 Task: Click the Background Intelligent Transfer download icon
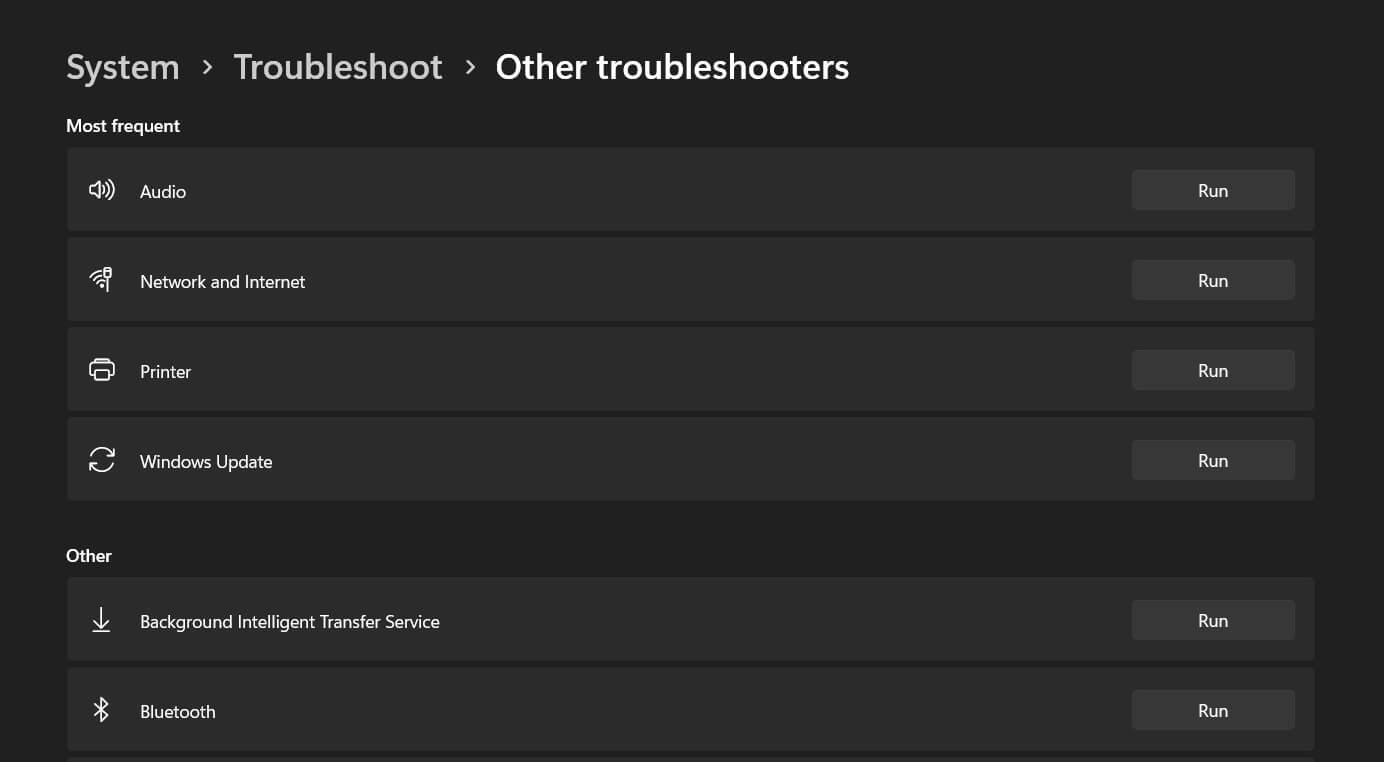[x=101, y=620]
